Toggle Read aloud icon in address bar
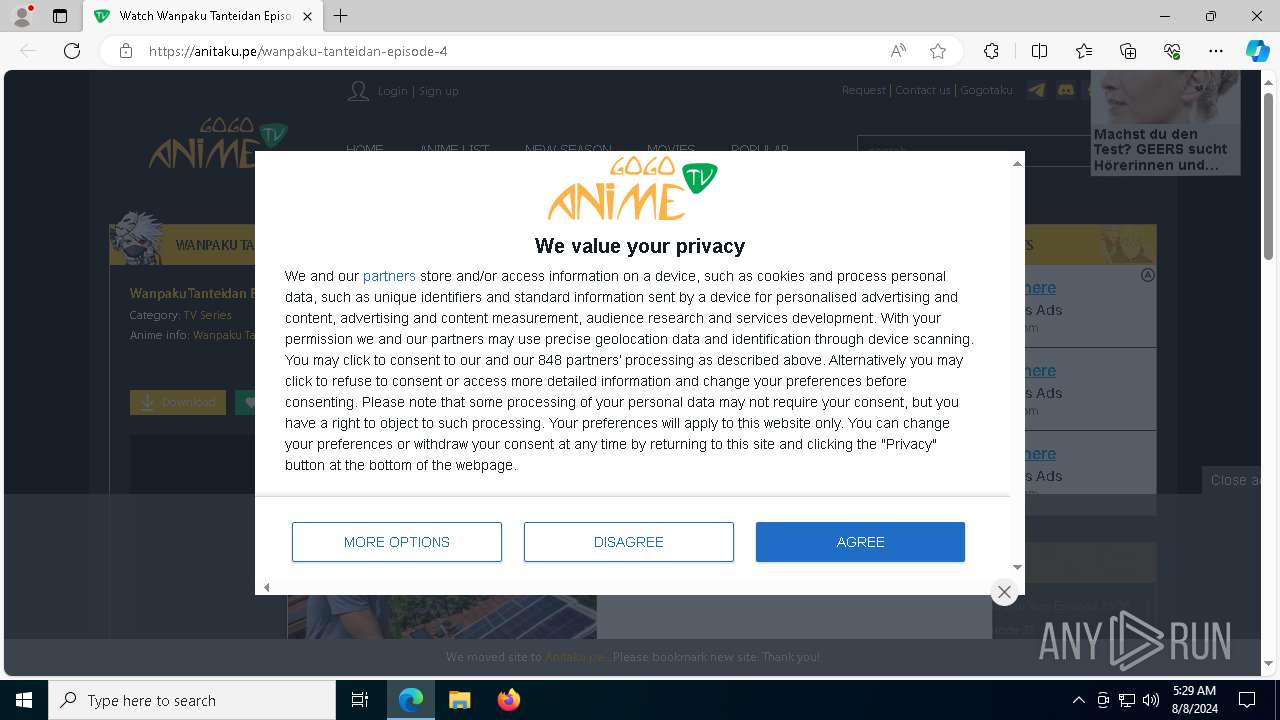The image size is (1280, 720). 898,51
